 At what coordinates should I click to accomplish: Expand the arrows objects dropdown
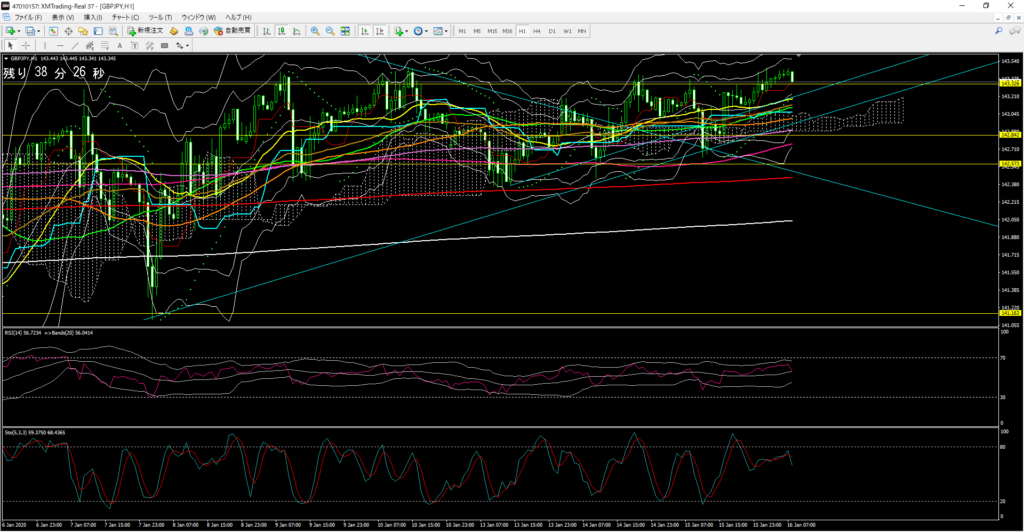pyautogui.click(x=187, y=45)
